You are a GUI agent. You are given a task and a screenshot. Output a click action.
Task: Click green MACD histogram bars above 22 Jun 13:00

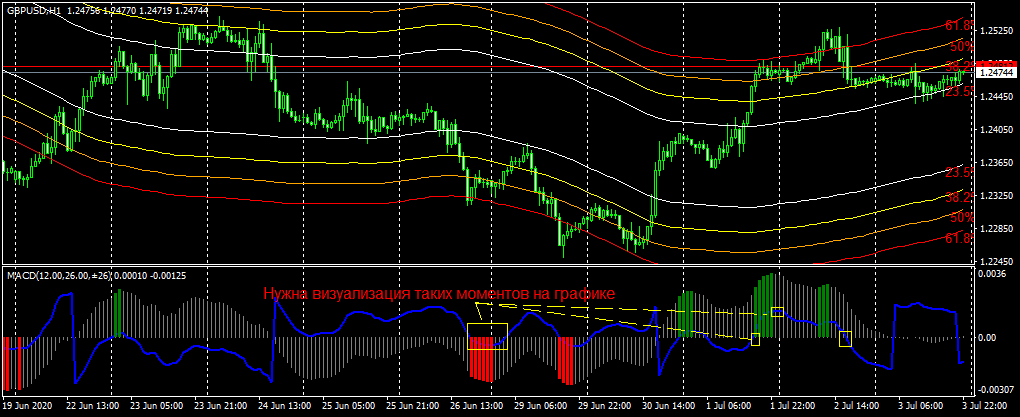pyautogui.click(x=118, y=314)
